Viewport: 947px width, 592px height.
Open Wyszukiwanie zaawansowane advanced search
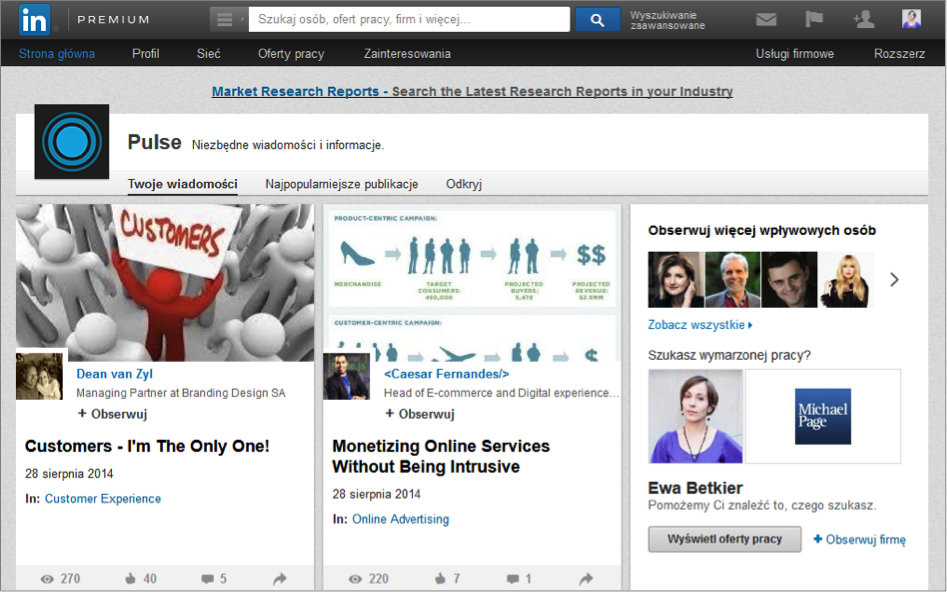667,20
